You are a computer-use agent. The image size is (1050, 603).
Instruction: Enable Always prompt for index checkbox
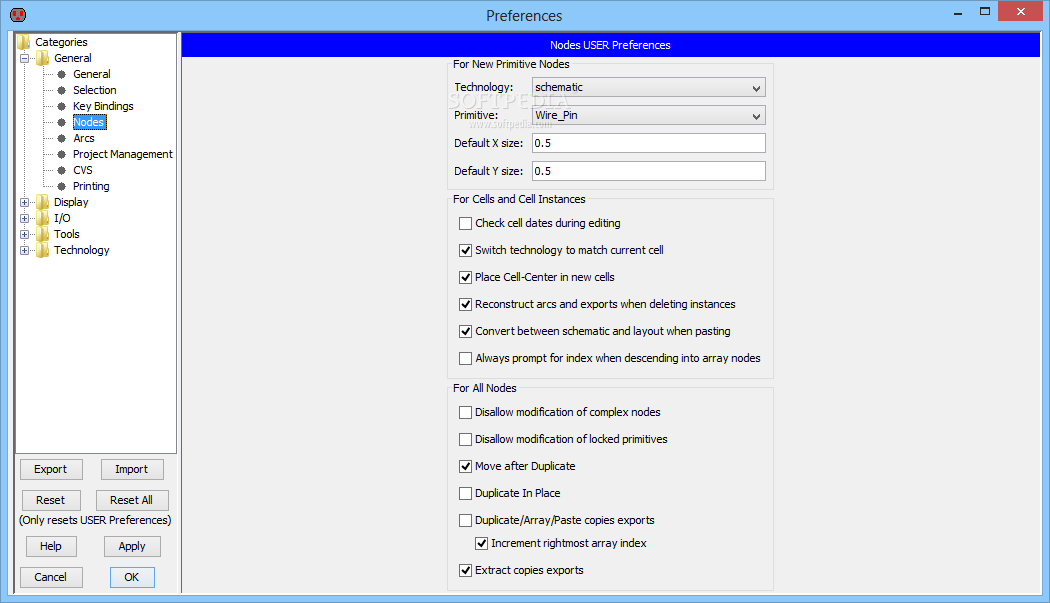465,358
